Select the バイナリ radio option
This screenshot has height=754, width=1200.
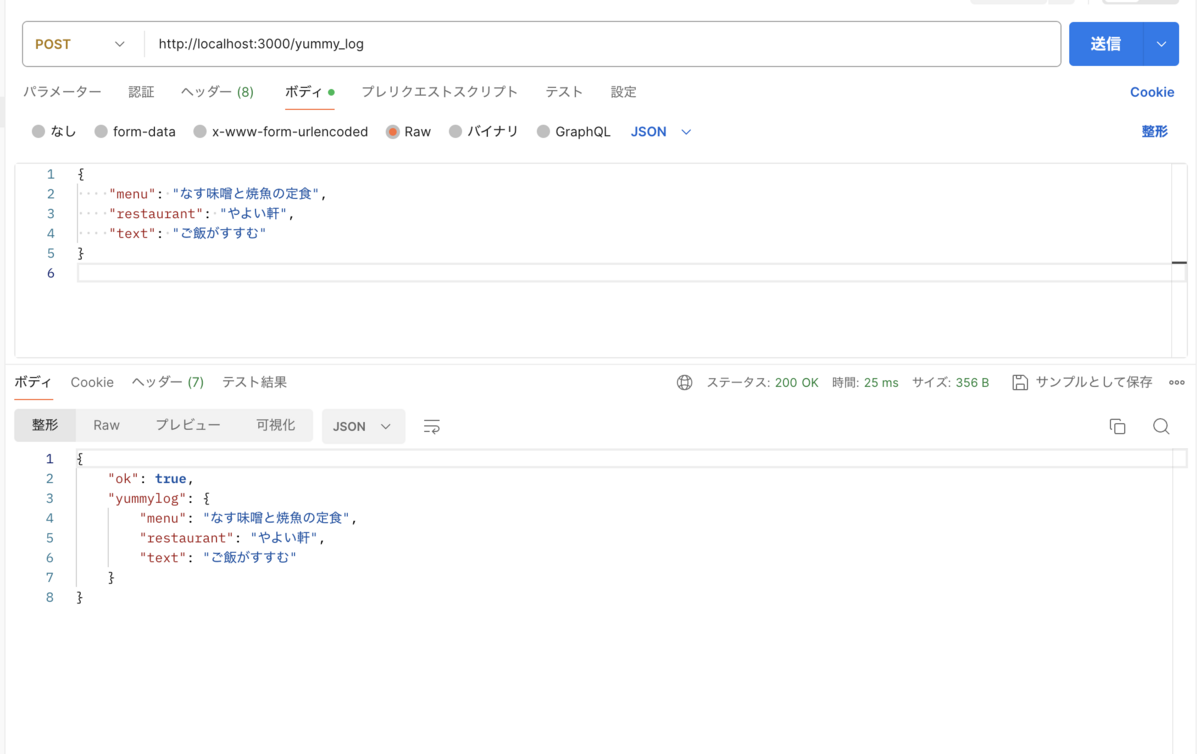[456, 132]
